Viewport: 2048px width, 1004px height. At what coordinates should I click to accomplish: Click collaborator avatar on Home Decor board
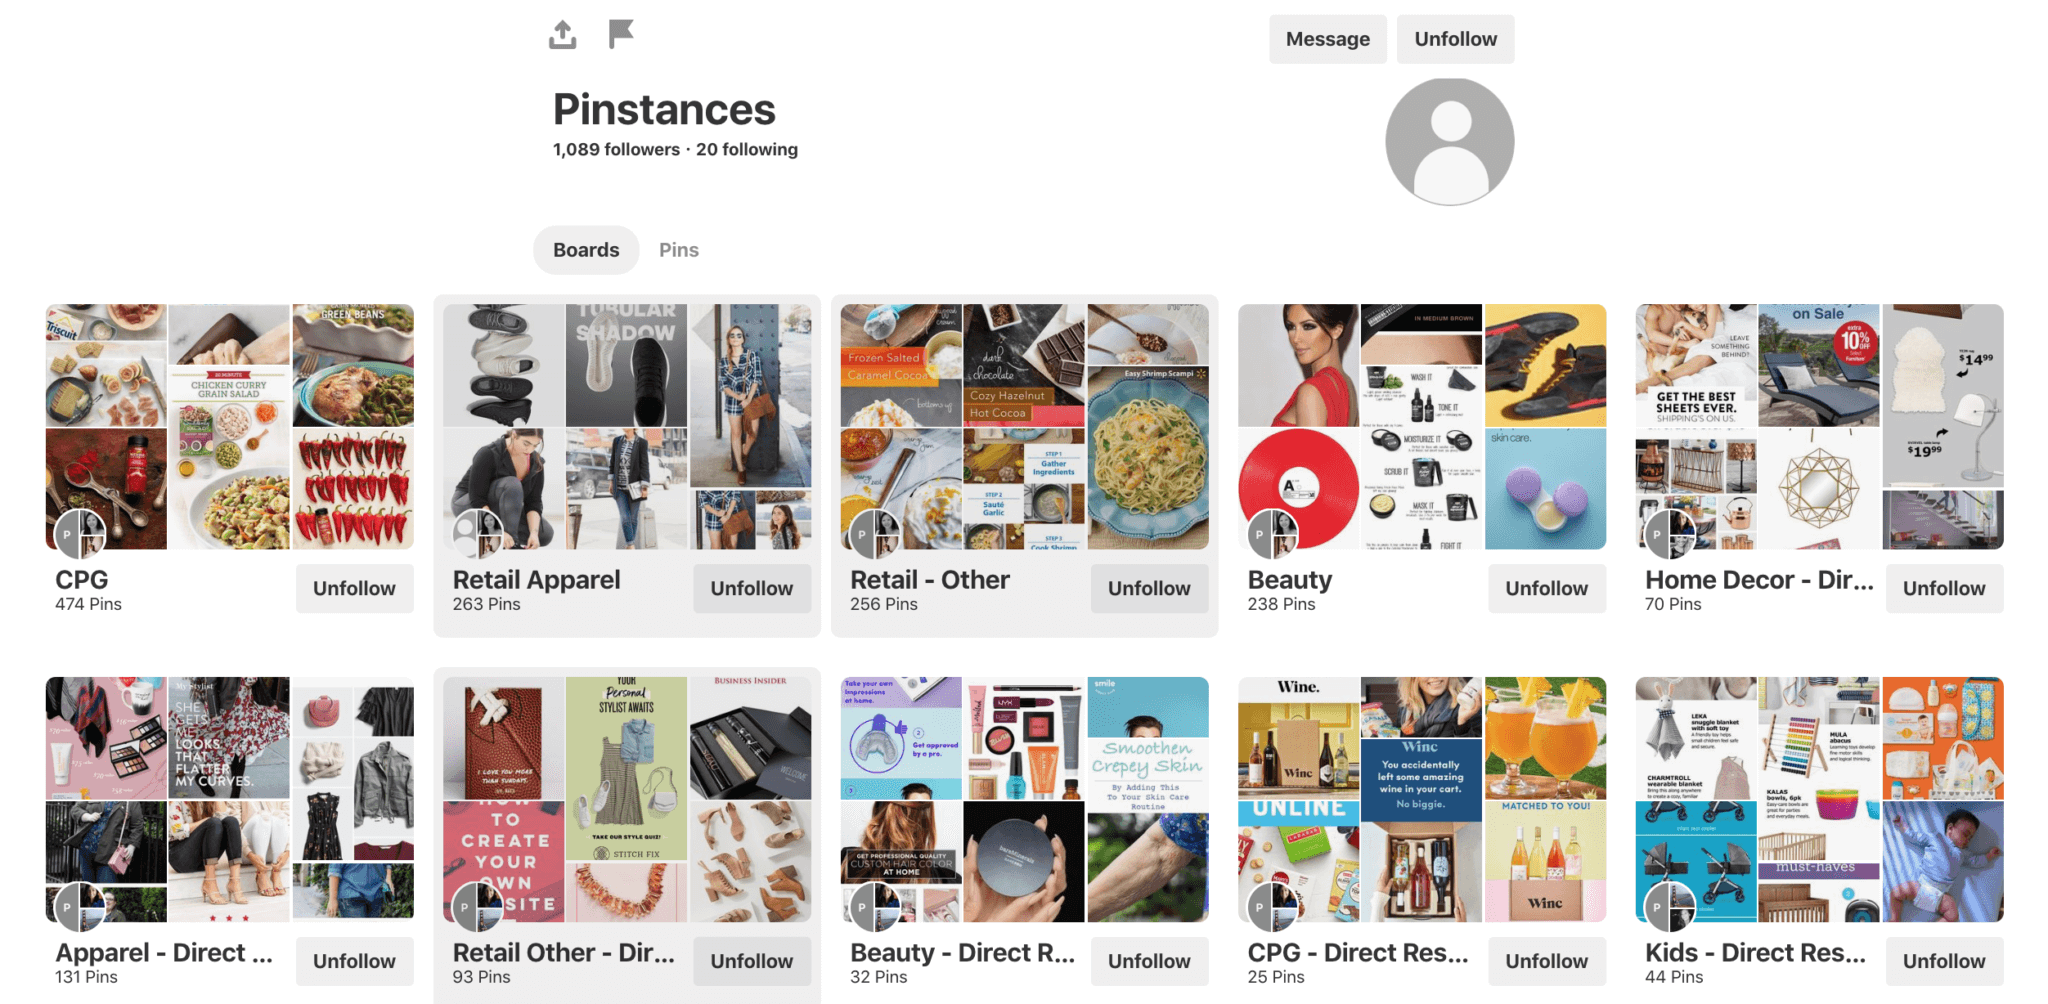point(1669,534)
